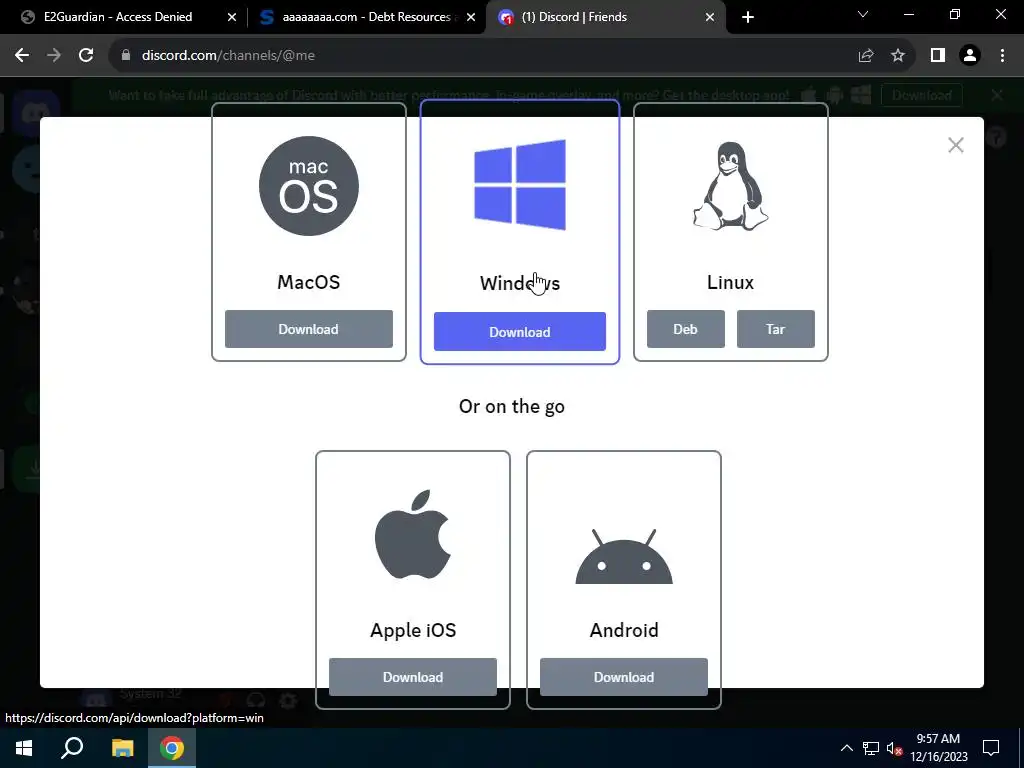The height and width of the screenshot is (768, 1024).
Task: Show hidden system tray icons
Action: (x=846, y=748)
